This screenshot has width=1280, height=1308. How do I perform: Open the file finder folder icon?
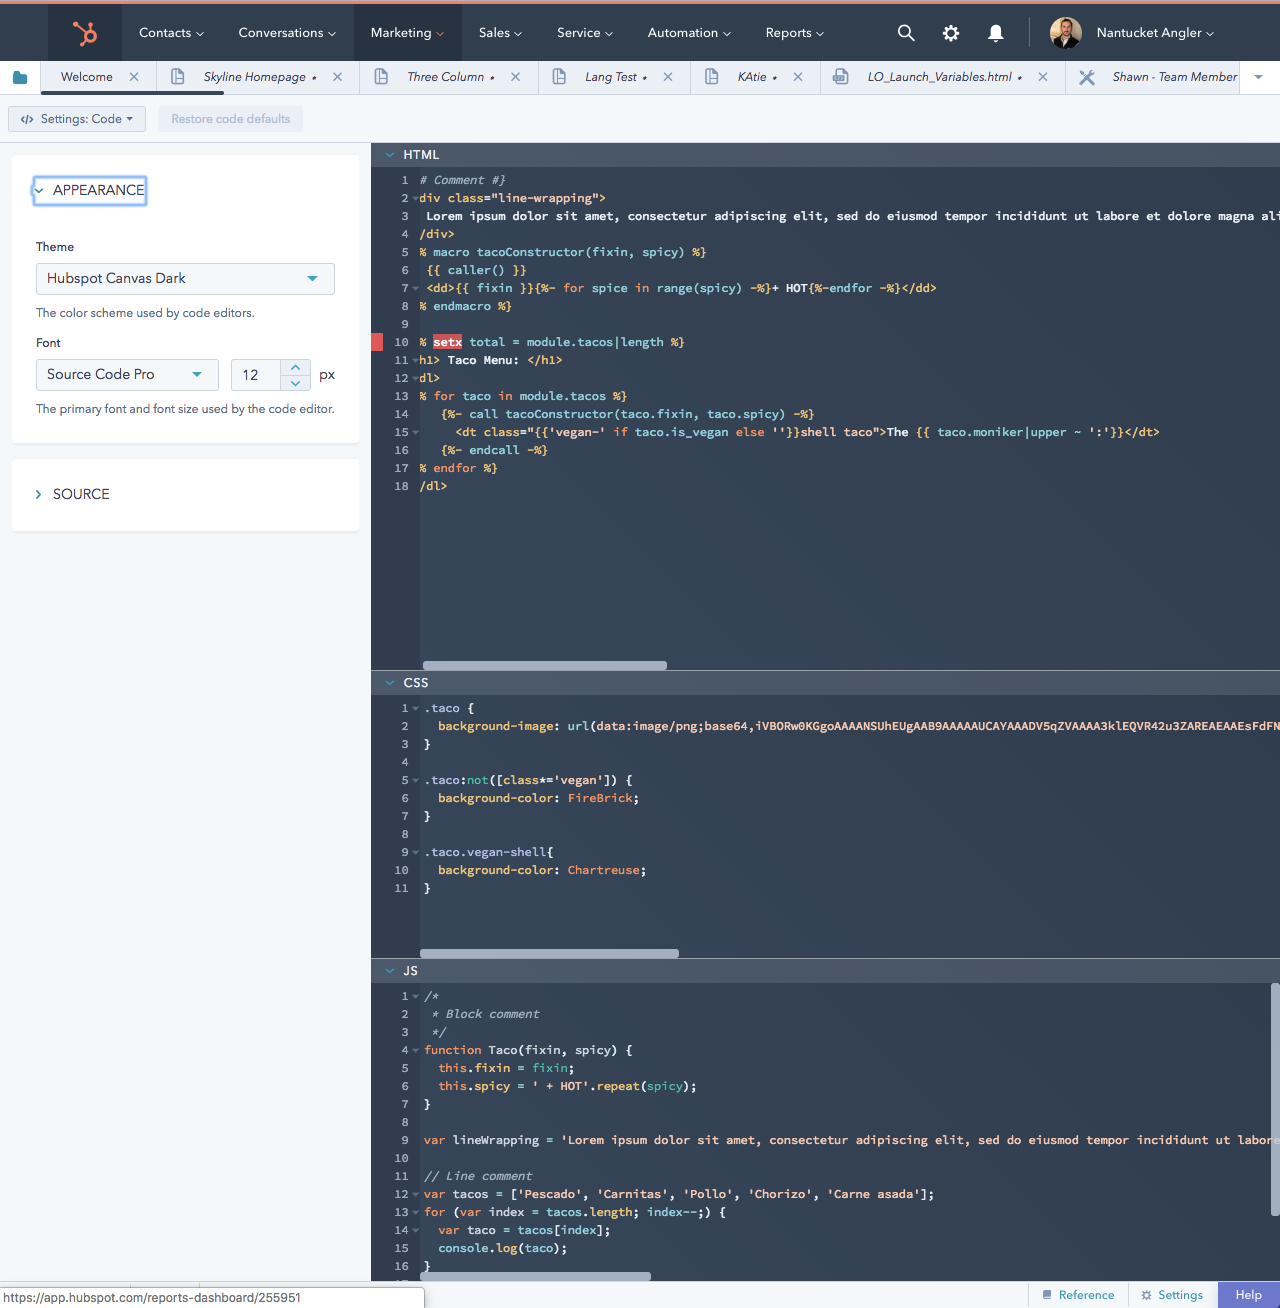[x=20, y=77]
